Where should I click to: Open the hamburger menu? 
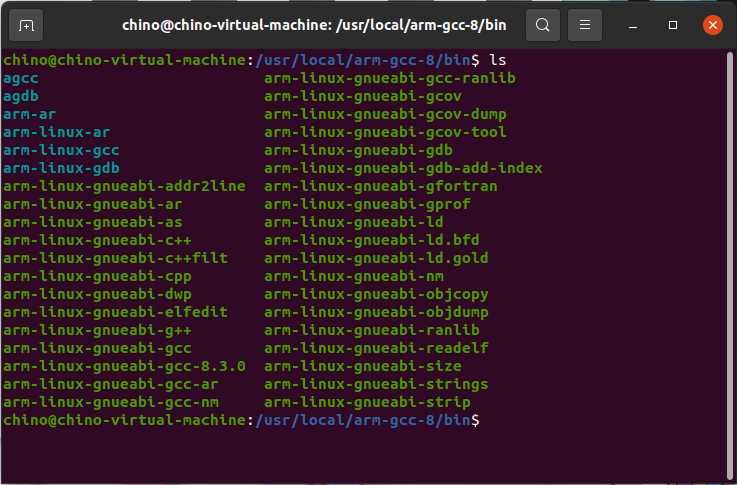[585, 25]
